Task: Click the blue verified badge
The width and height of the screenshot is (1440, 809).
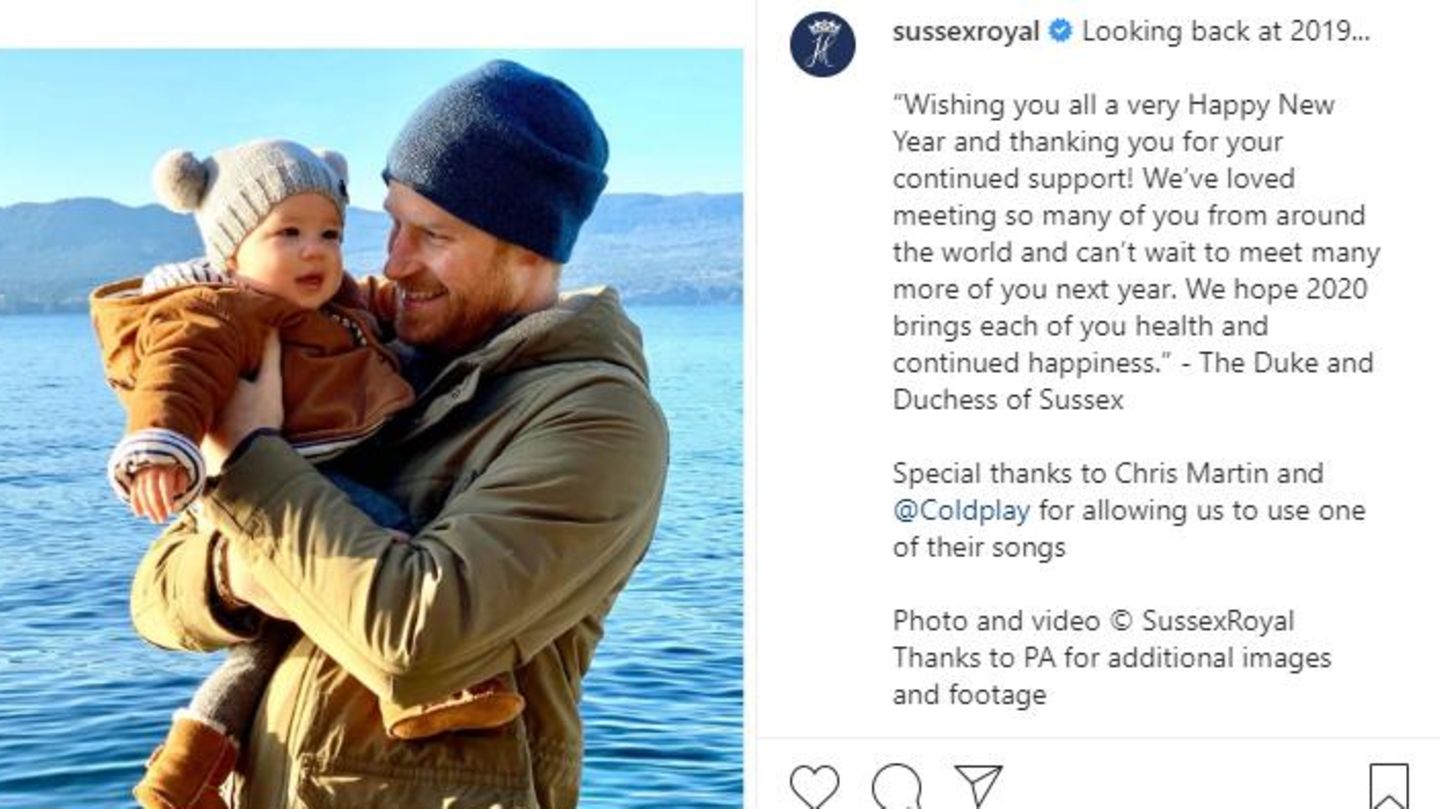Action: [x=1060, y=31]
